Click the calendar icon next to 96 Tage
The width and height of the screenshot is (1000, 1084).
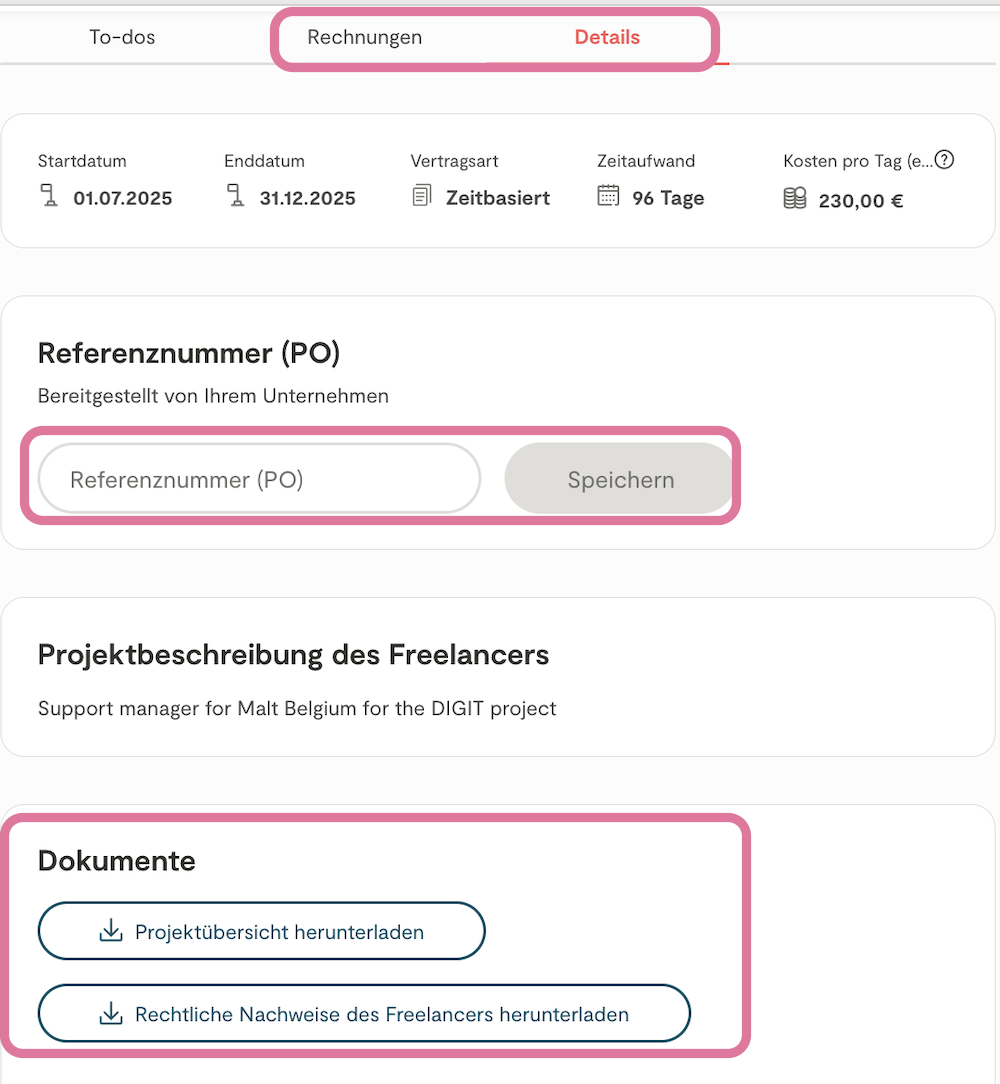[x=608, y=196]
